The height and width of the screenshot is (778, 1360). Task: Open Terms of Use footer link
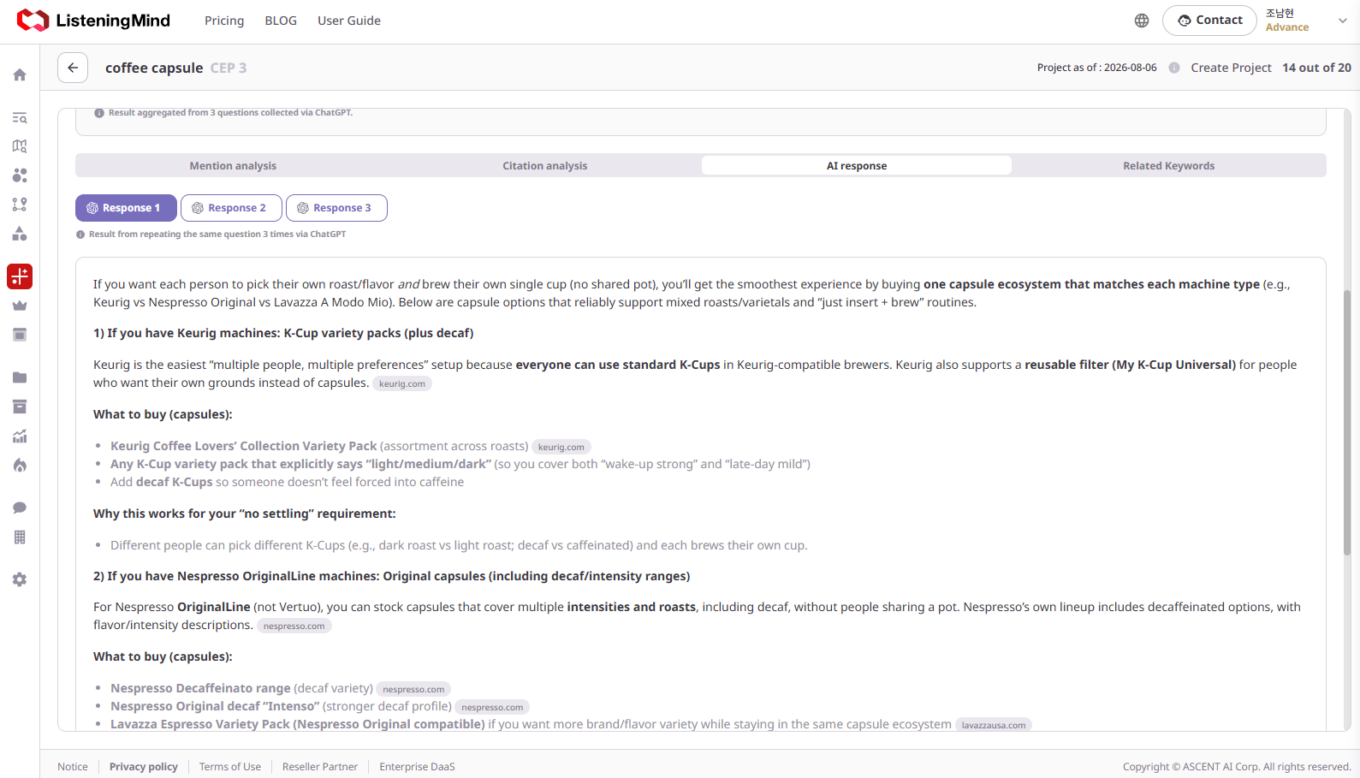(x=230, y=767)
